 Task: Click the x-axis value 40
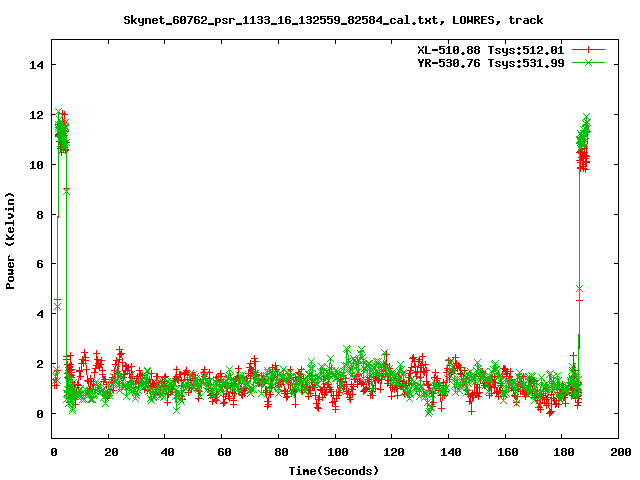click(167, 452)
